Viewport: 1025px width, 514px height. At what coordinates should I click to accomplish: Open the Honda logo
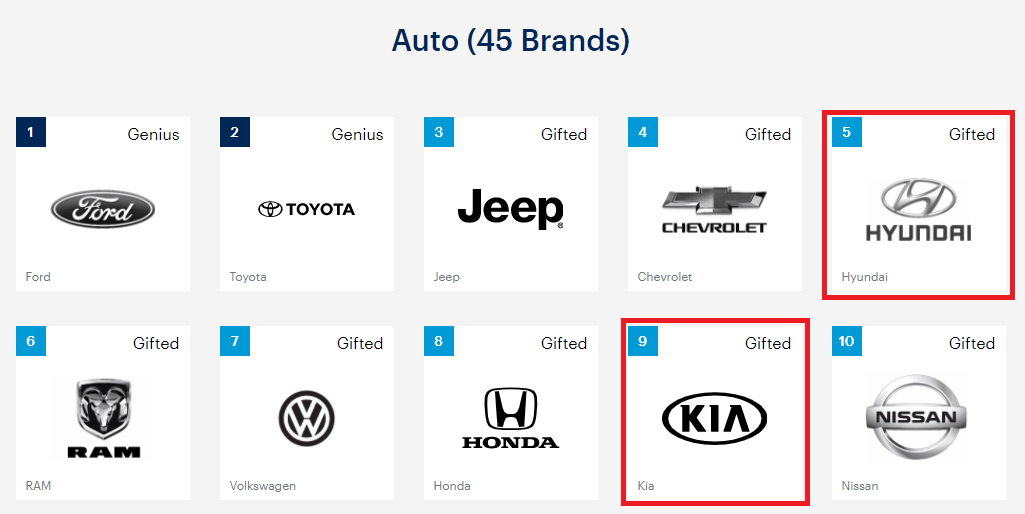511,418
